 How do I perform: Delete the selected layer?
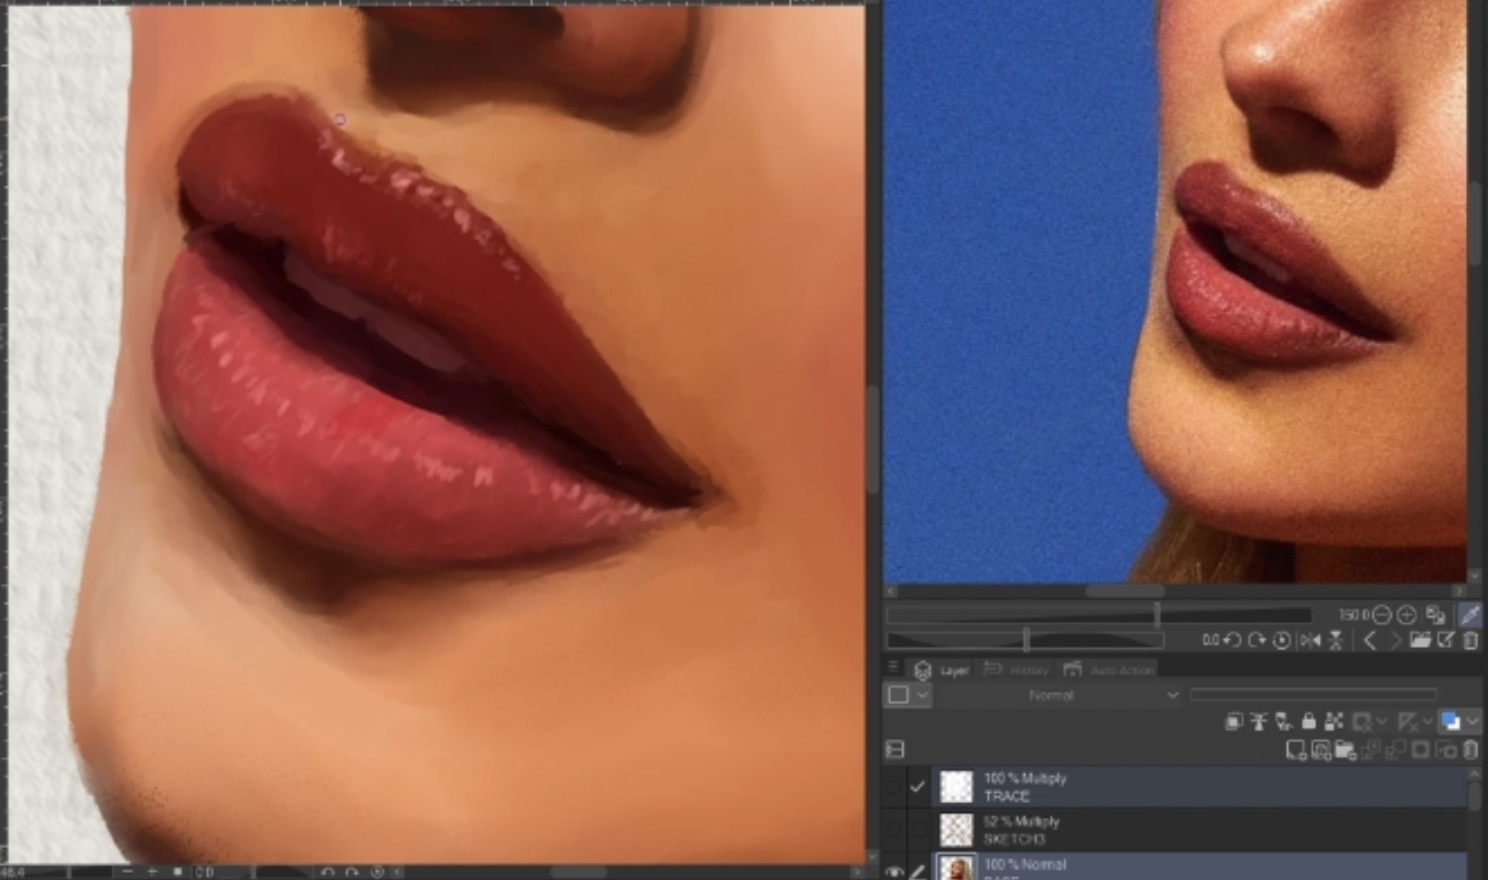coord(1470,749)
